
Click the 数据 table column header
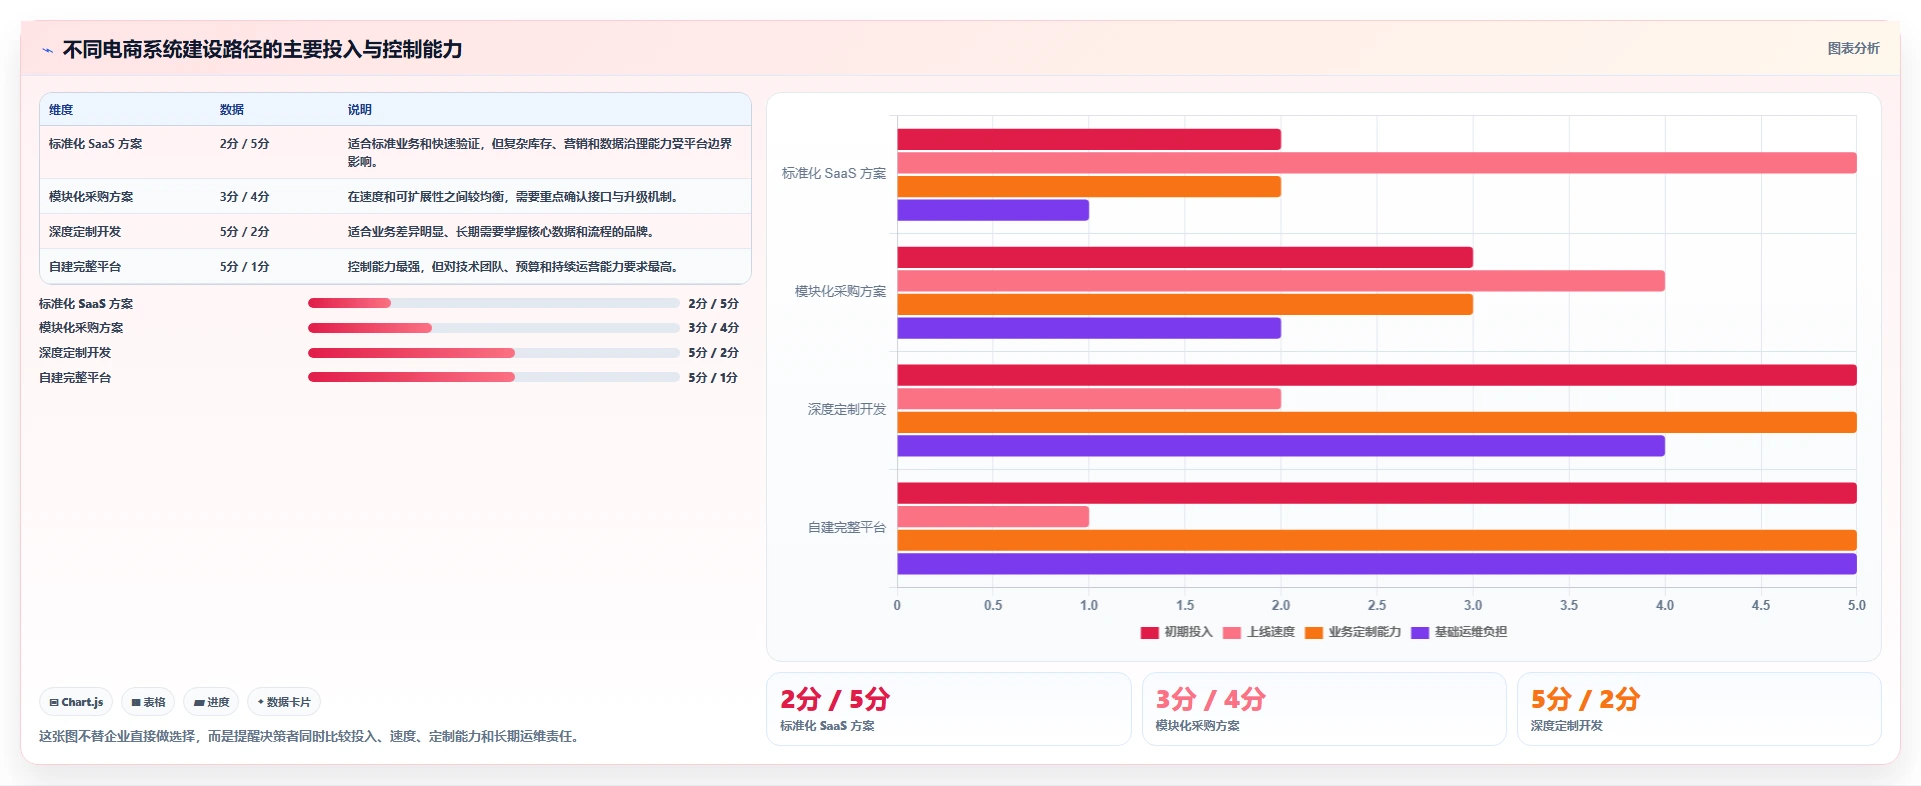pos(232,110)
